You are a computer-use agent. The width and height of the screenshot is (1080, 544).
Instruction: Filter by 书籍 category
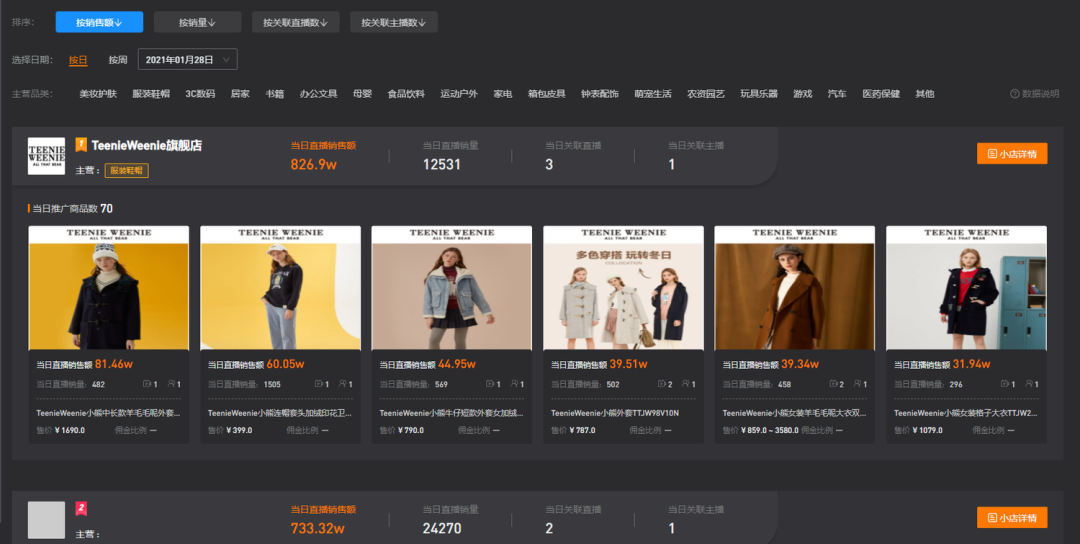(275, 94)
